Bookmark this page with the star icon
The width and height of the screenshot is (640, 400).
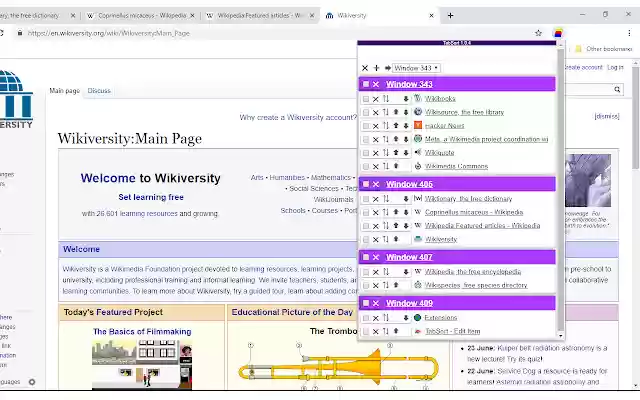538,33
